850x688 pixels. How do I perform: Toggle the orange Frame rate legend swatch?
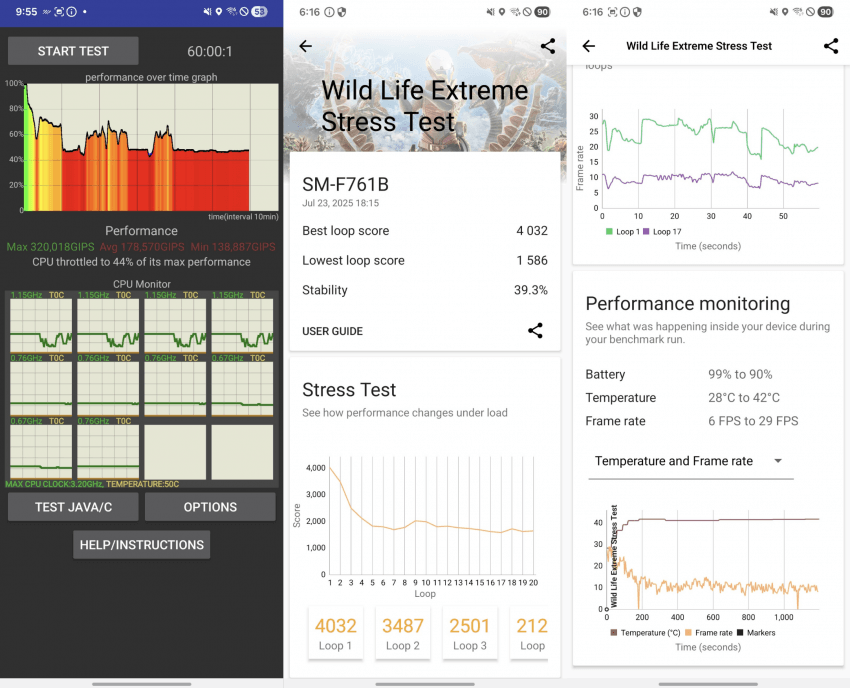[688, 633]
